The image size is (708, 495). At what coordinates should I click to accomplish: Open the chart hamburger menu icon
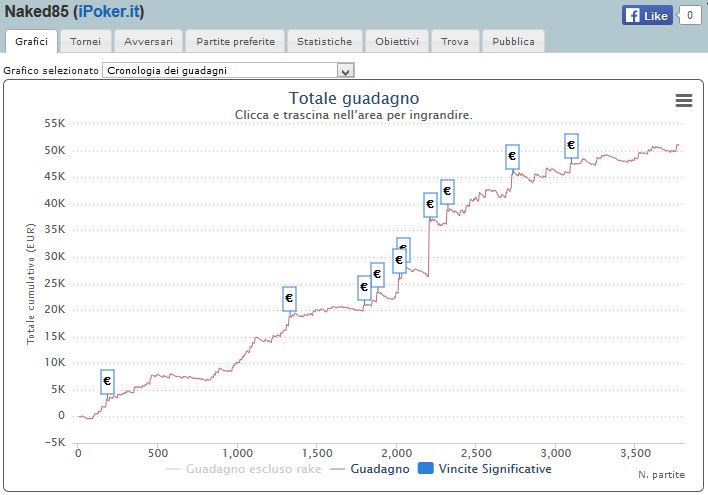pyautogui.click(x=684, y=100)
